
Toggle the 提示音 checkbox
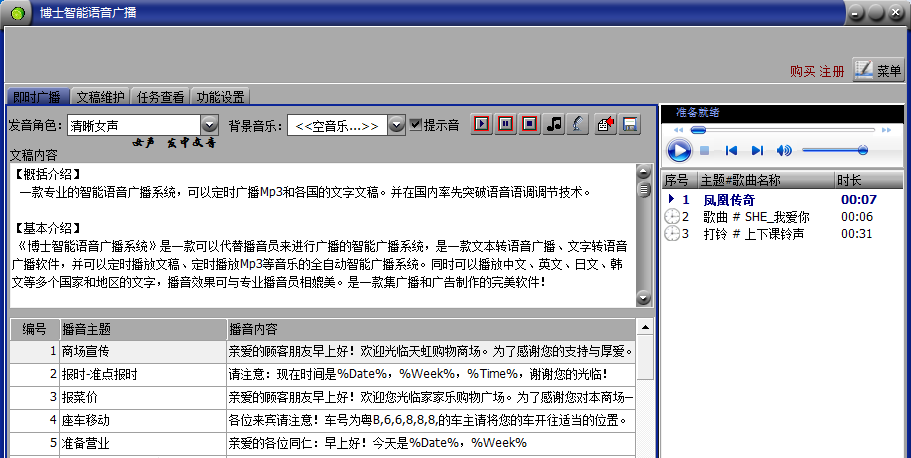415,124
